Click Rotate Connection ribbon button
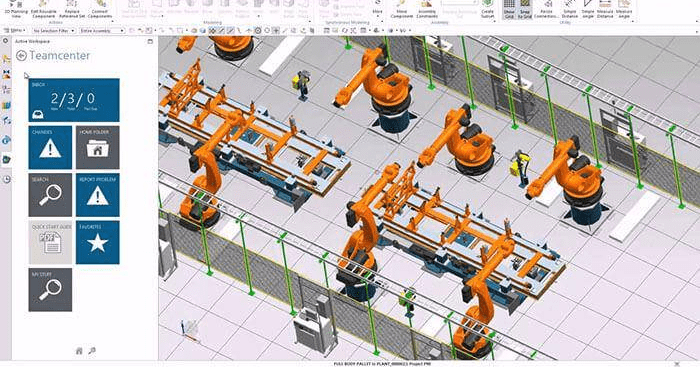700x367 pixels. [x=546, y=9]
